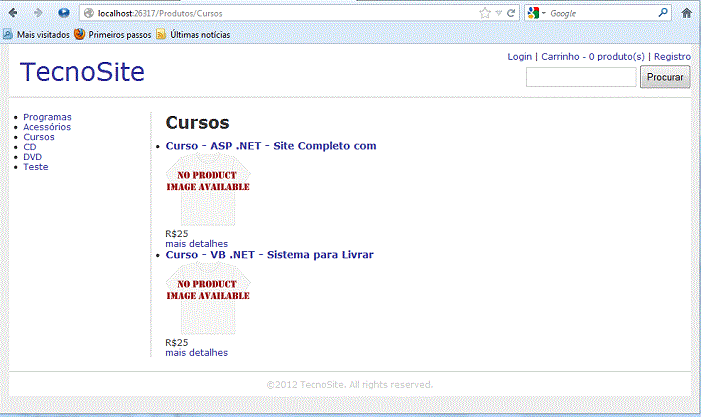This screenshot has height=417, width=701.
Task: Open the Google search engine selector
Action: 536,13
